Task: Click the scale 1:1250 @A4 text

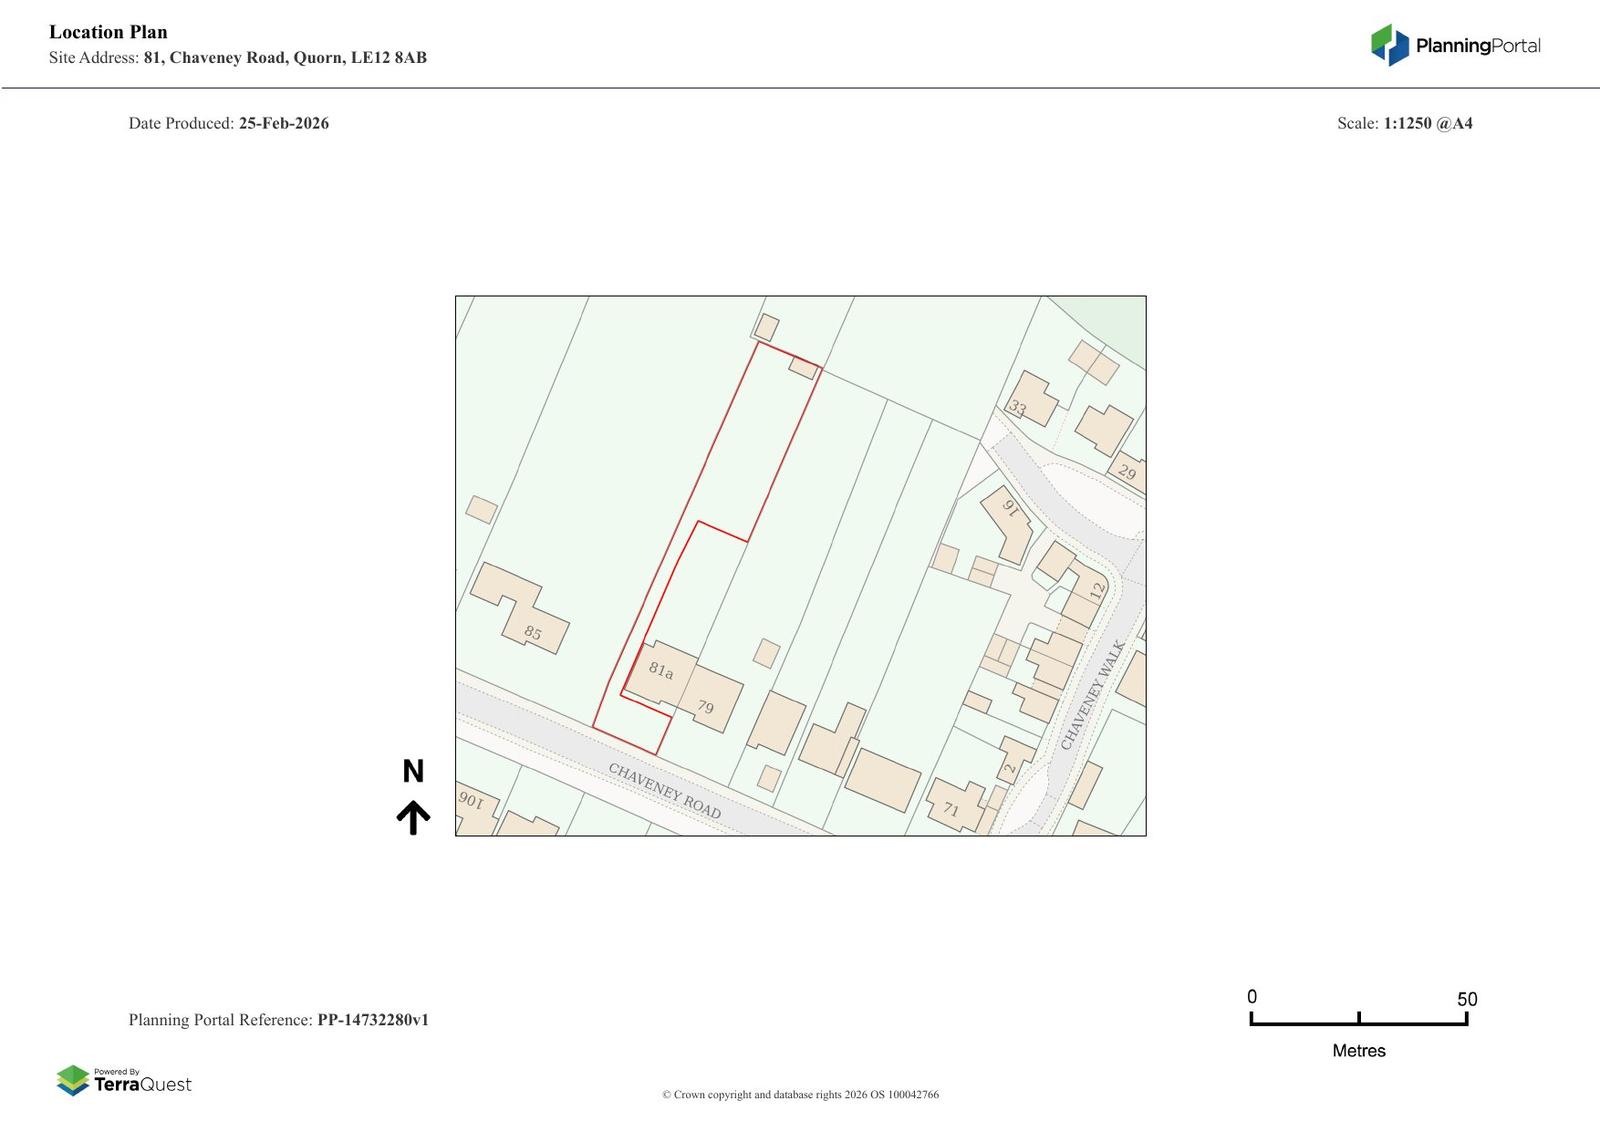Action: click(1427, 123)
